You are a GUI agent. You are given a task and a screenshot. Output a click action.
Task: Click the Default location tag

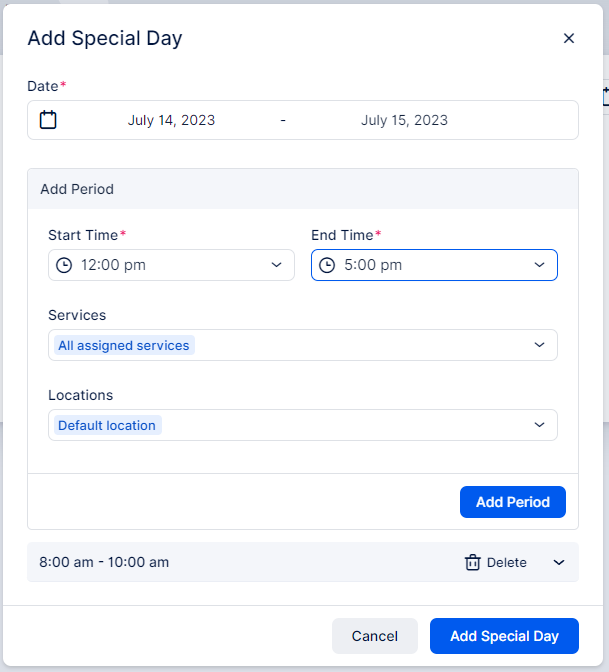click(x=107, y=425)
